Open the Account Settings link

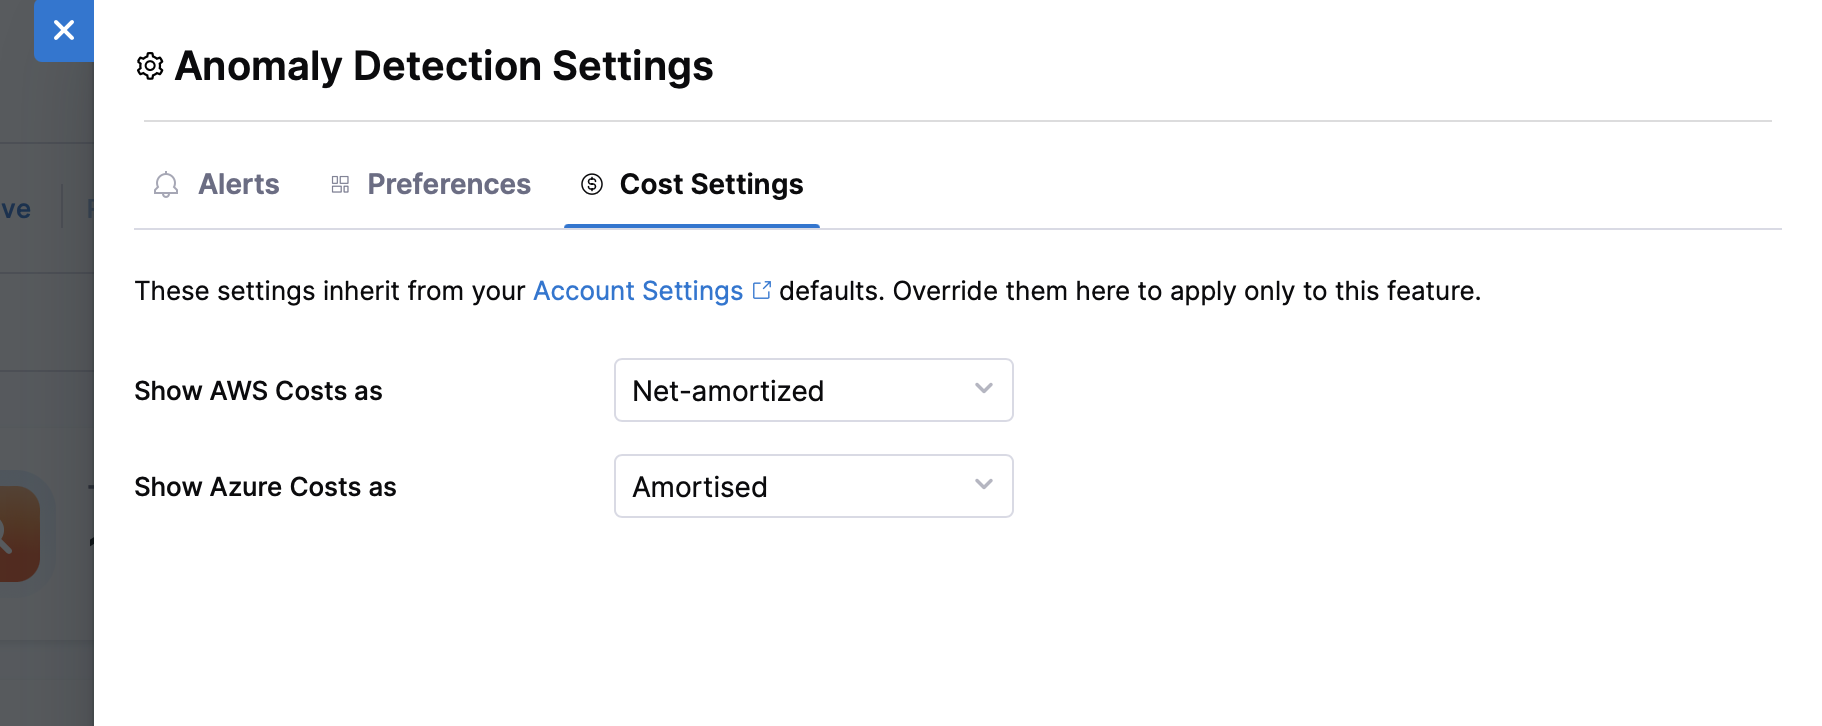[x=637, y=291]
